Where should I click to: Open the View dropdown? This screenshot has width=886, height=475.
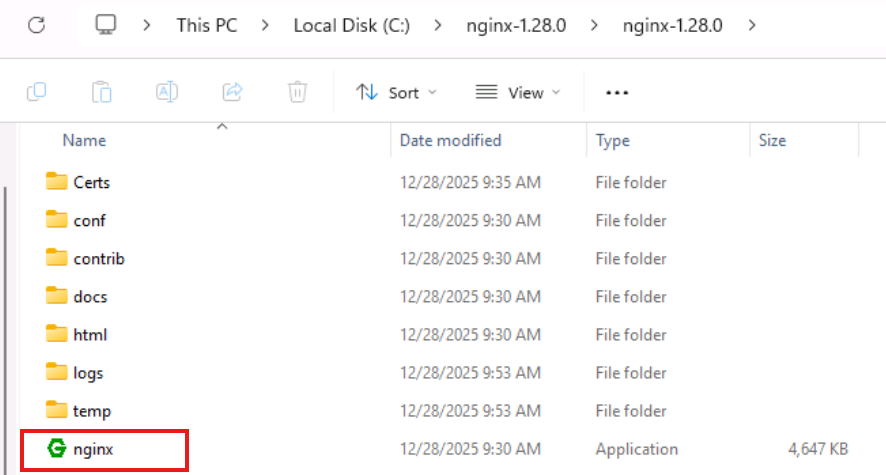[518, 92]
